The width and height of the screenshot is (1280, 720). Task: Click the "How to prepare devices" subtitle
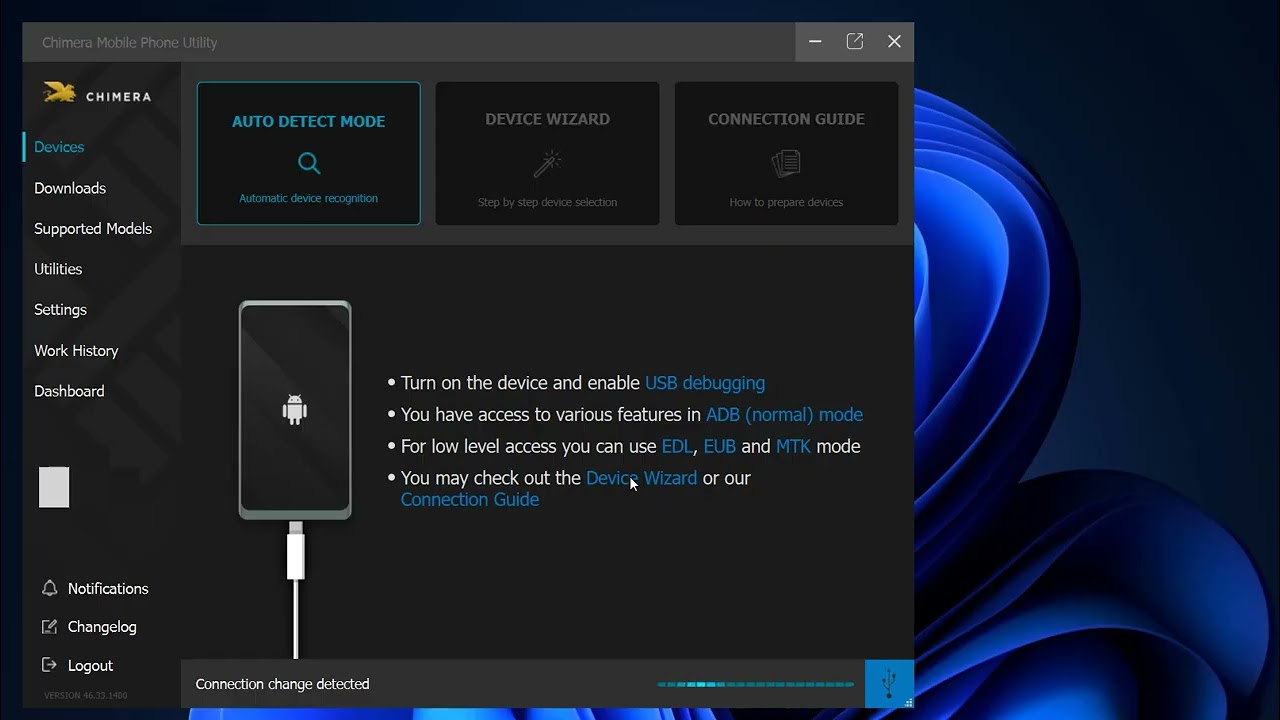786,202
